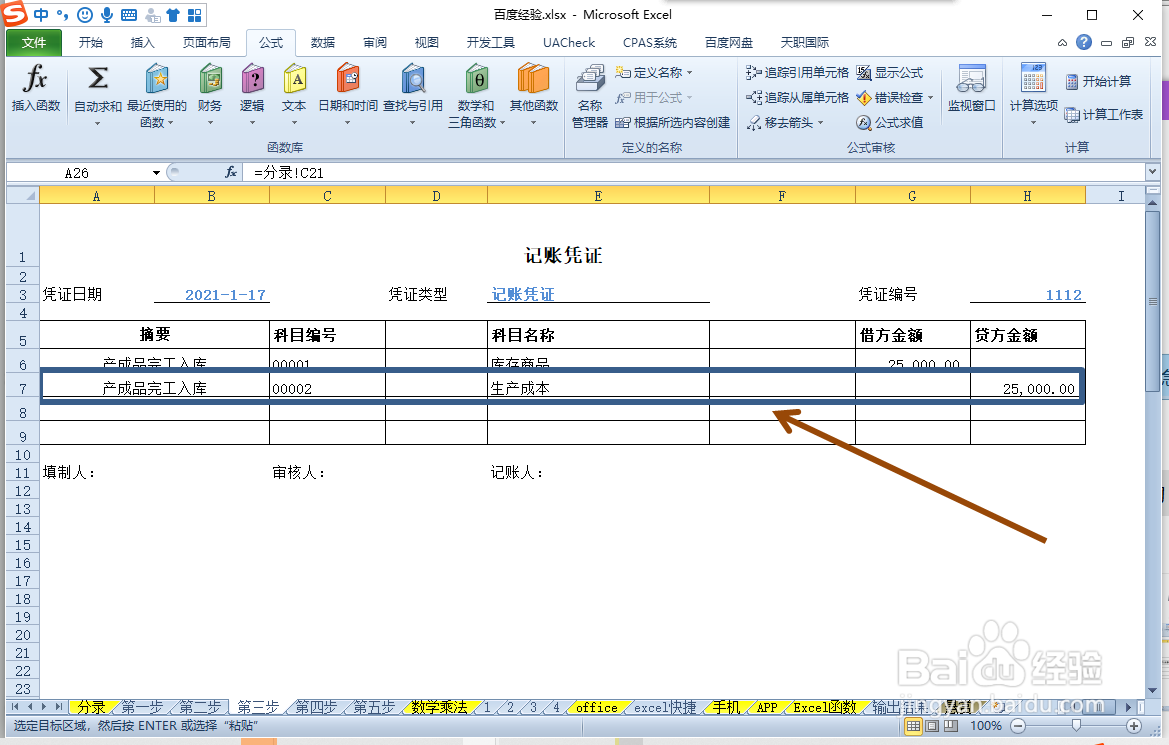1169x745 pixels.
Task: Click the zoom in plus button
Action: pyautogui.click(x=1134, y=726)
